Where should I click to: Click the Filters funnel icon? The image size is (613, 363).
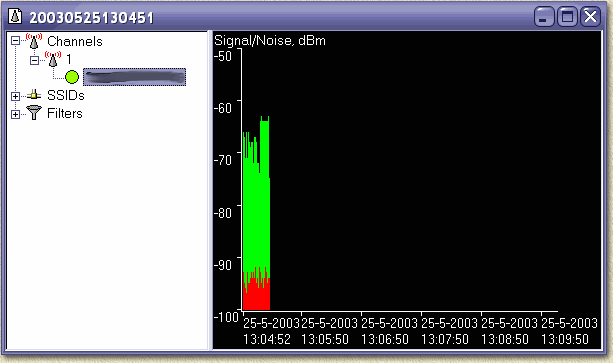click(34, 113)
